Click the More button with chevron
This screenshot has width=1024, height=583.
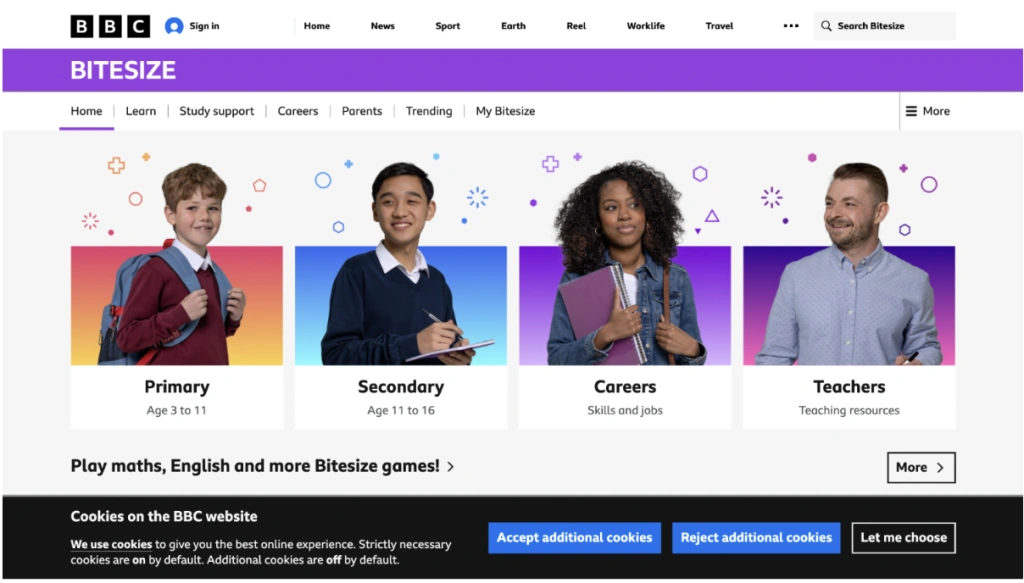(x=921, y=467)
